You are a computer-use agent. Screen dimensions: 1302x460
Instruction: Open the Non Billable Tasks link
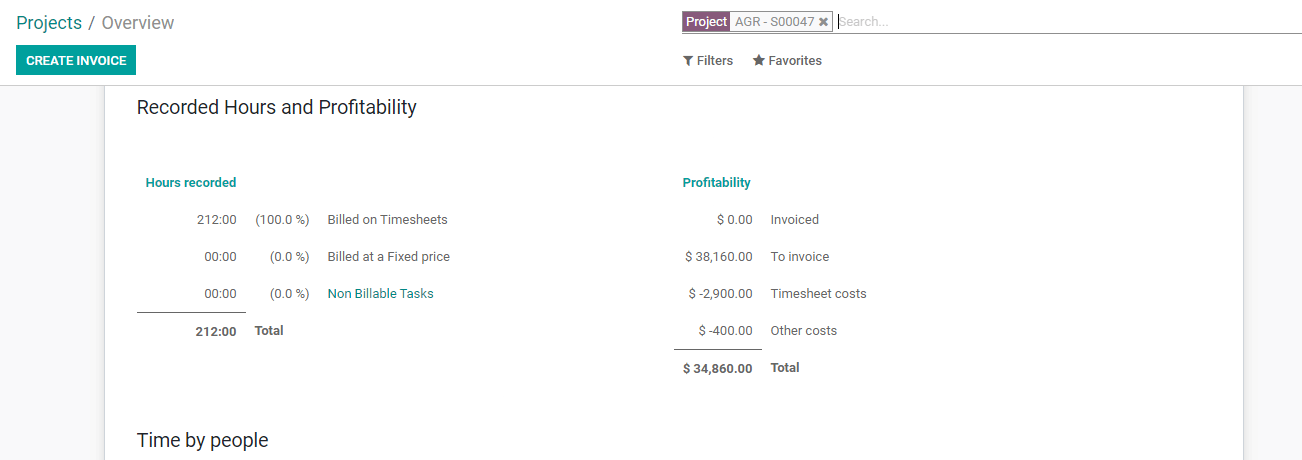(381, 294)
